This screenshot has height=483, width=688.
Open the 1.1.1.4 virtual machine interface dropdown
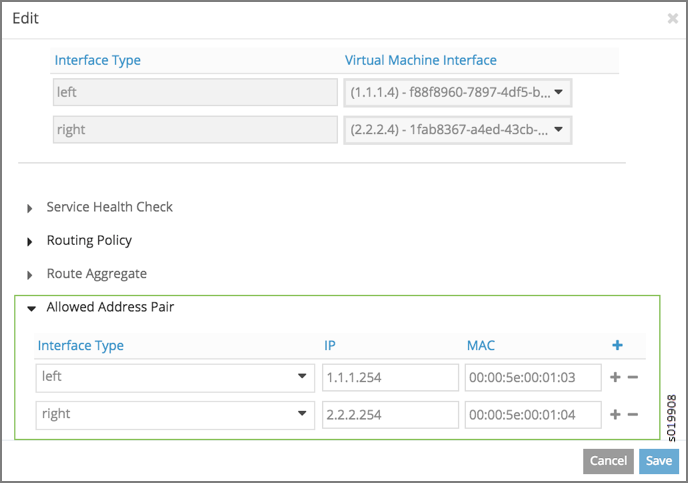coord(457,93)
